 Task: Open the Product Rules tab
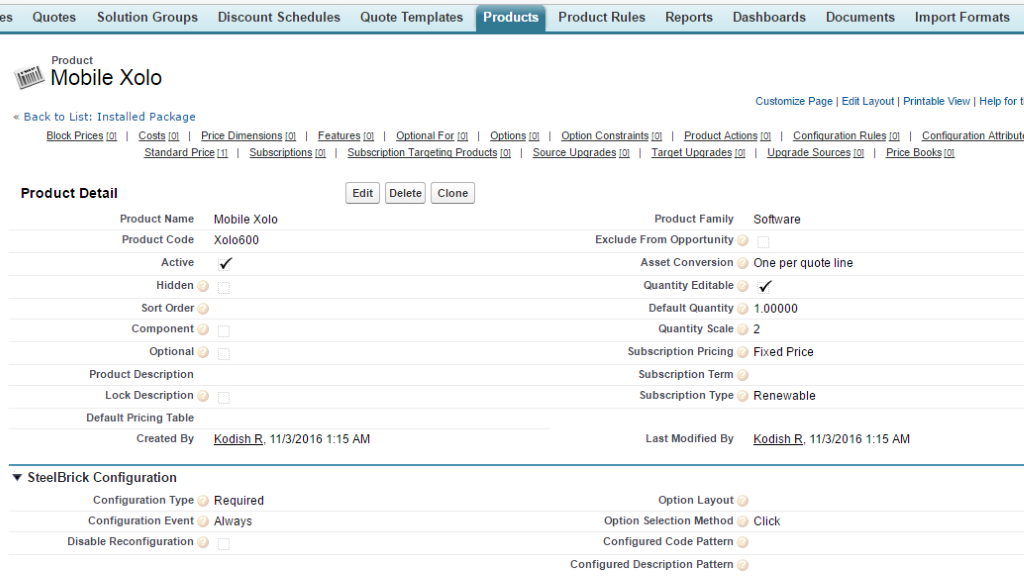tap(601, 17)
